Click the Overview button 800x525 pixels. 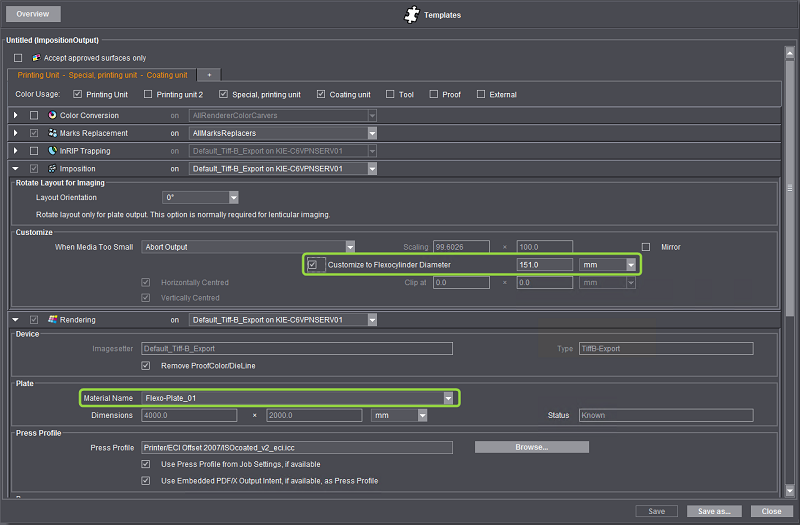[33, 15]
